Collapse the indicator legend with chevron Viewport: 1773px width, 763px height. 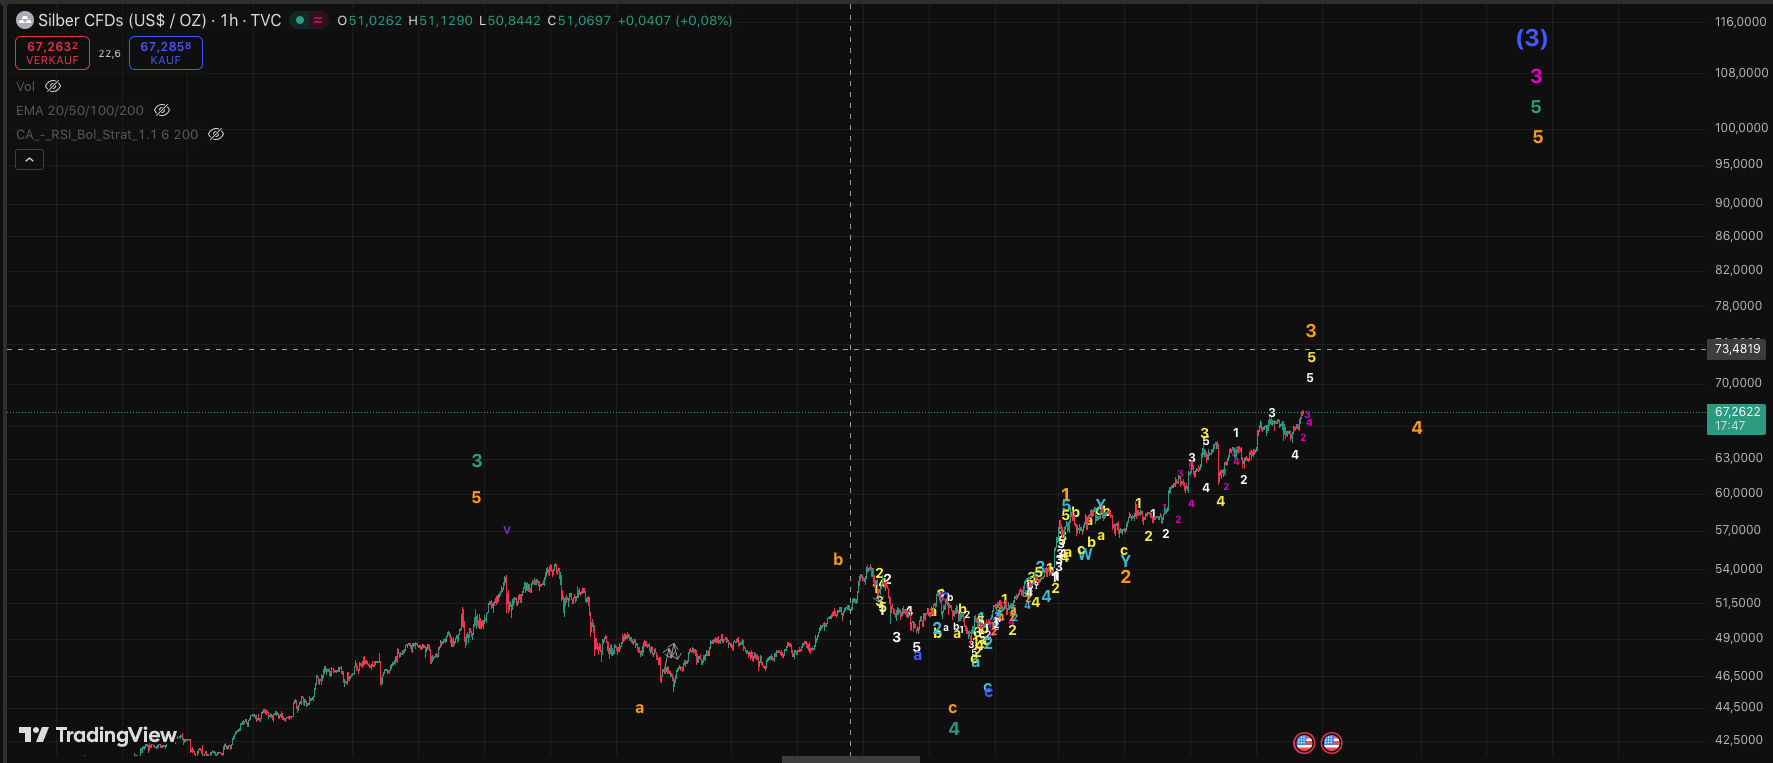pyautogui.click(x=29, y=160)
